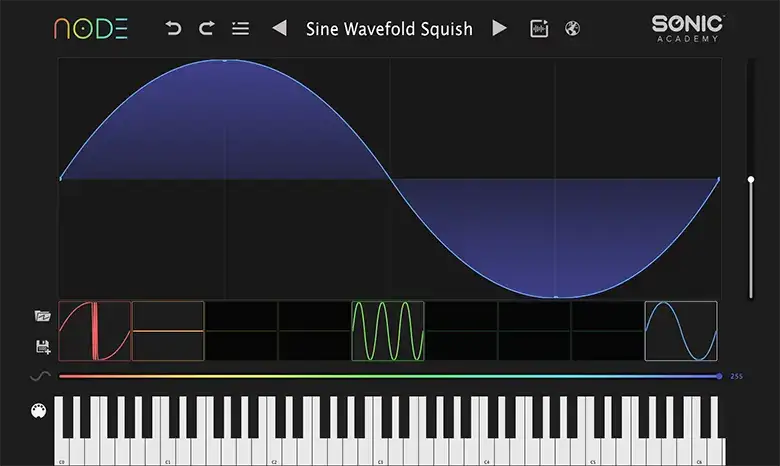
Task: Play the C2 piano key
Action: [x=274, y=452]
